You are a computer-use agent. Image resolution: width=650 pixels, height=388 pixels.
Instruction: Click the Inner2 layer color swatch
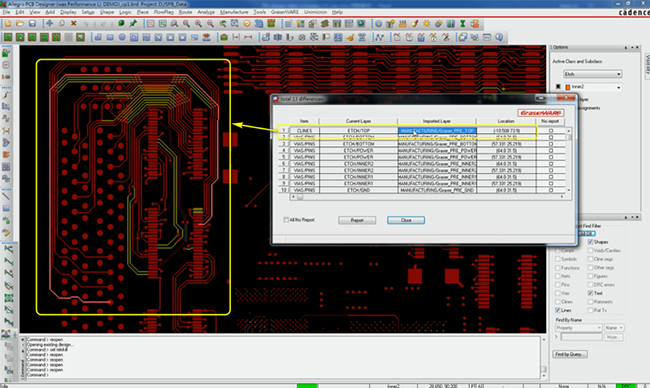568,87
